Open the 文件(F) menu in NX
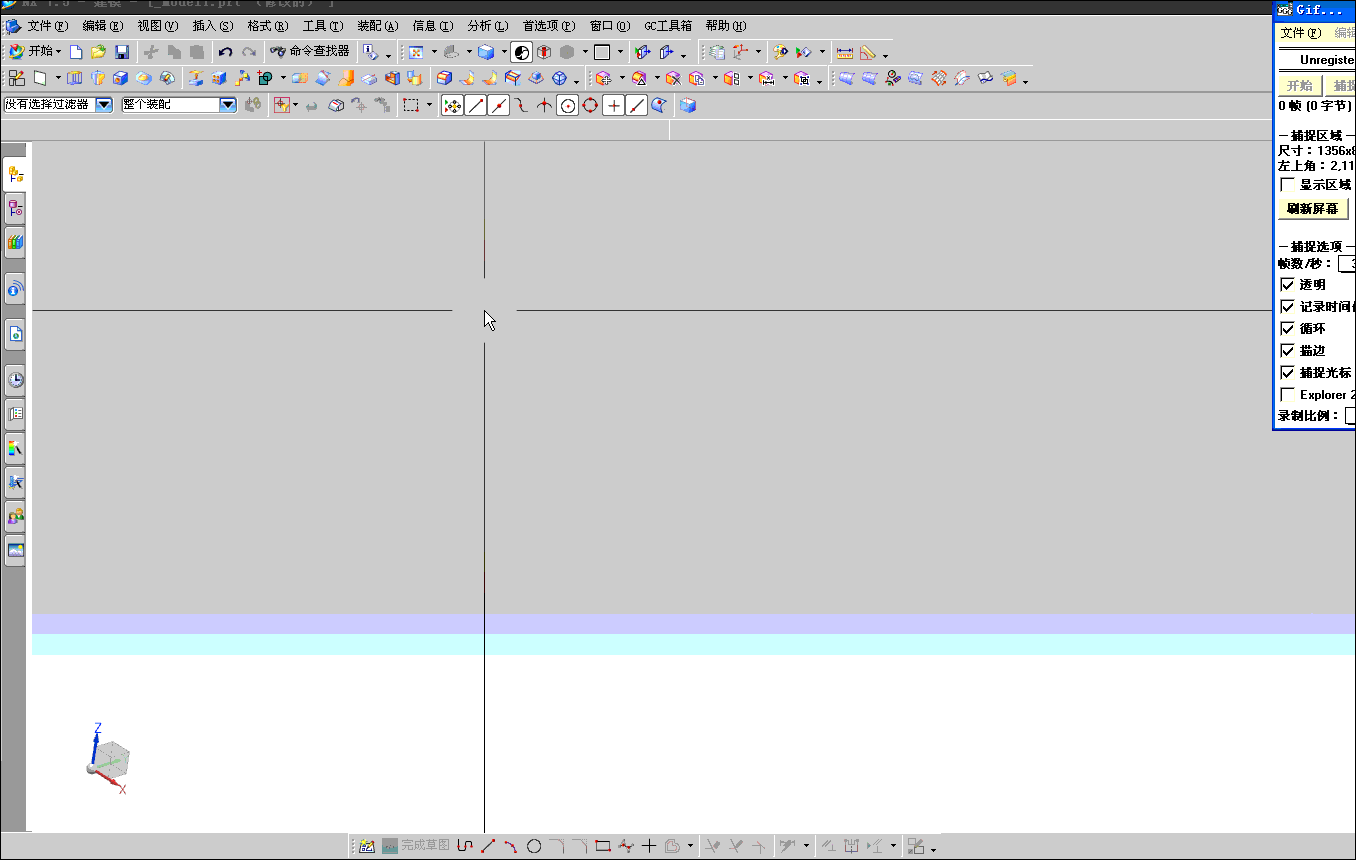This screenshot has height=860, width=1356. pos(48,26)
